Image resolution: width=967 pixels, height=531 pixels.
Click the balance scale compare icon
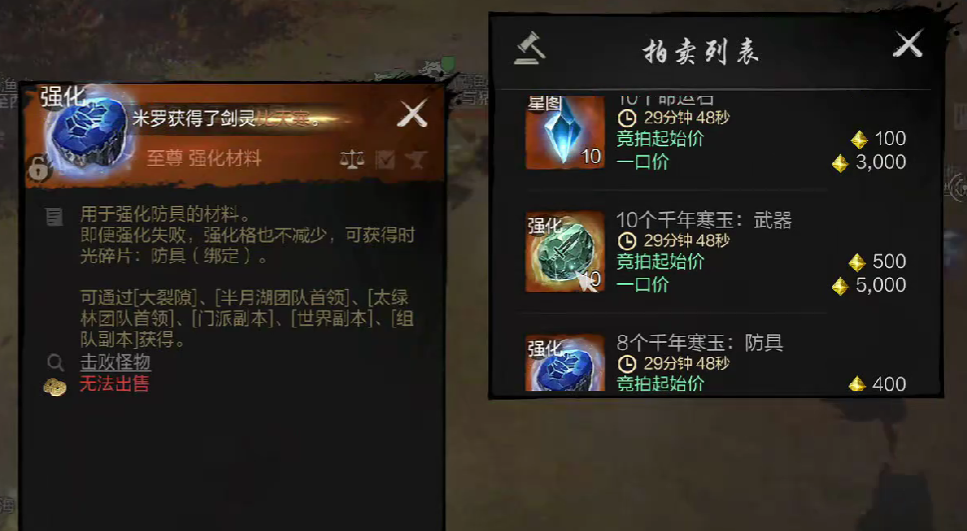point(352,160)
